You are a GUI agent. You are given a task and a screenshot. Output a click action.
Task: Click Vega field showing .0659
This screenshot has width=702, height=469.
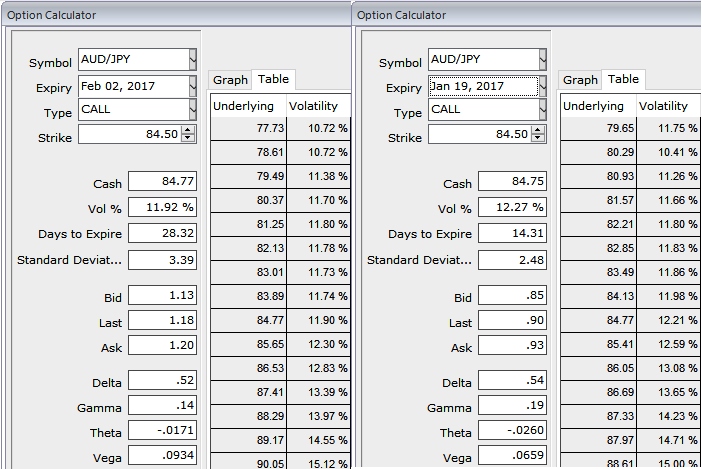[x=513, y=456]
